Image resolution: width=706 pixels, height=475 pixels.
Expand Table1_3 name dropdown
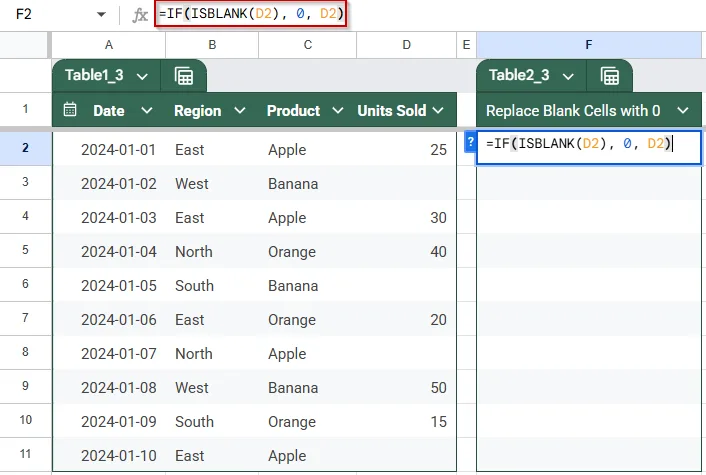click(142, 77)
